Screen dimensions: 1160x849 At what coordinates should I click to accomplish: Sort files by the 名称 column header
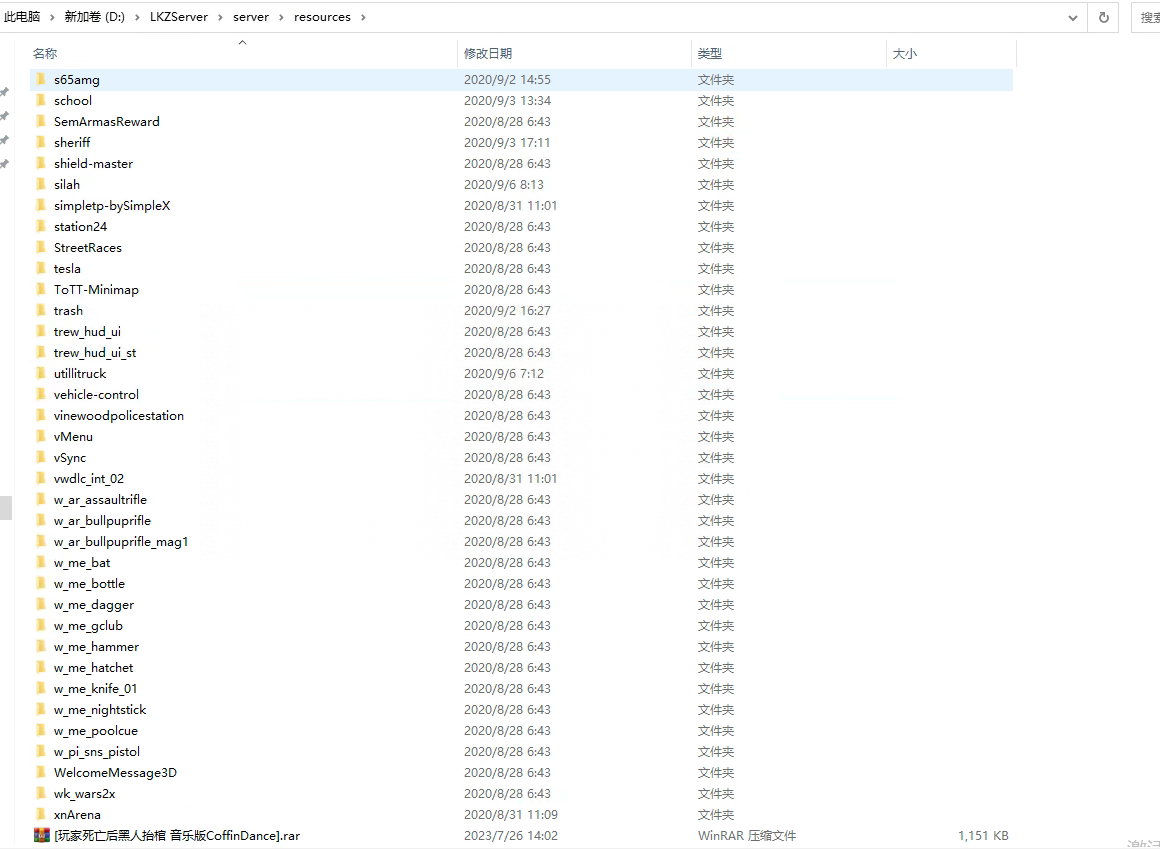pyautogui.click(x=45, y=53)
